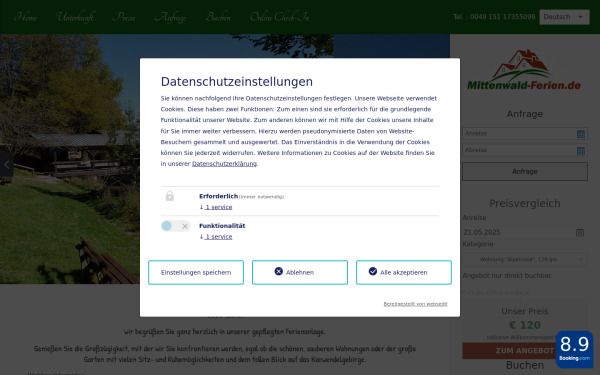This screenshot has width=600, height=375.
Task: Open the calendar icon in Anreise field
Action: pos(580,134)
